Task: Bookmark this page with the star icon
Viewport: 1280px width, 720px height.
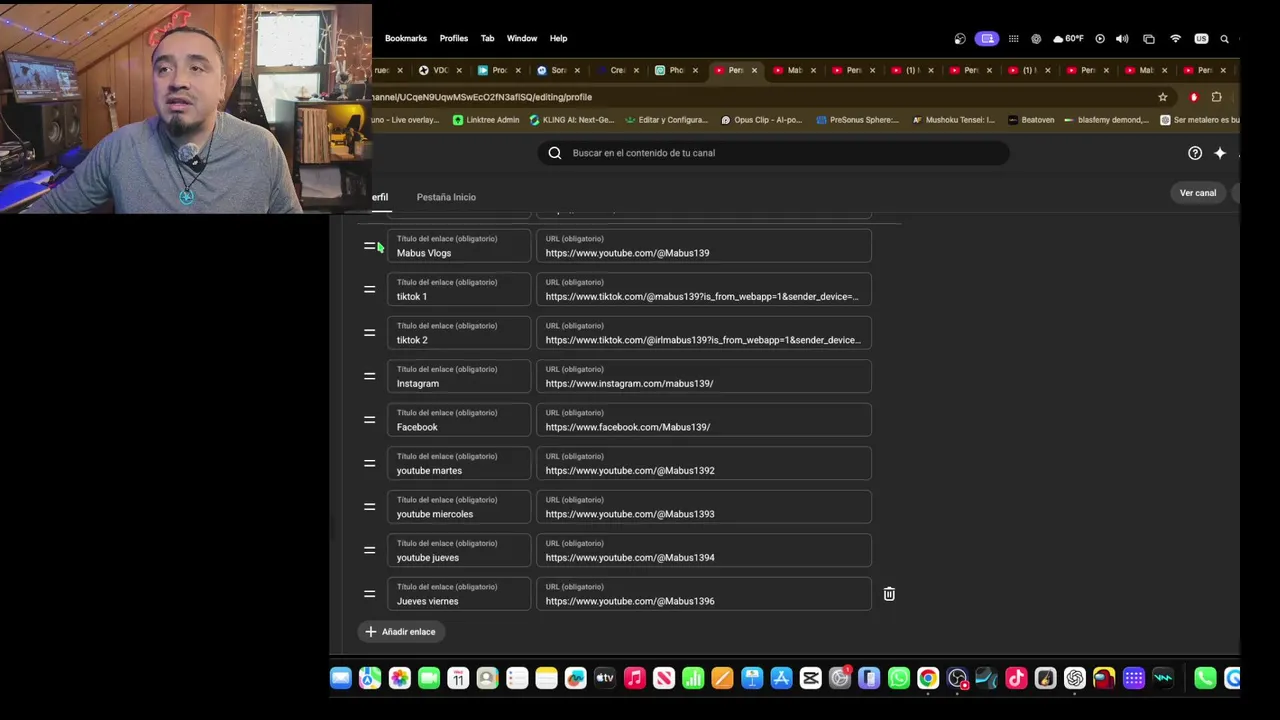Action: click(1162, 97)
